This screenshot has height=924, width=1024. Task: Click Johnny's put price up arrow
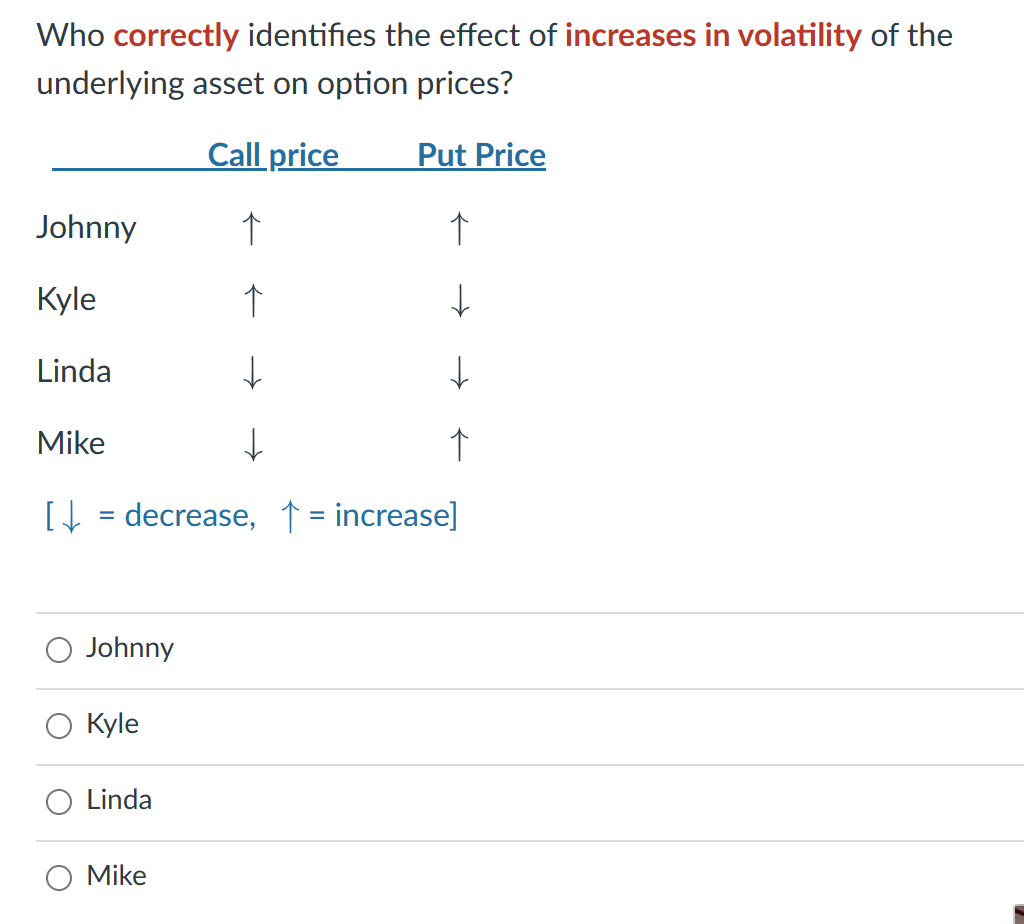pyautogui.click(x=458, y=228)
